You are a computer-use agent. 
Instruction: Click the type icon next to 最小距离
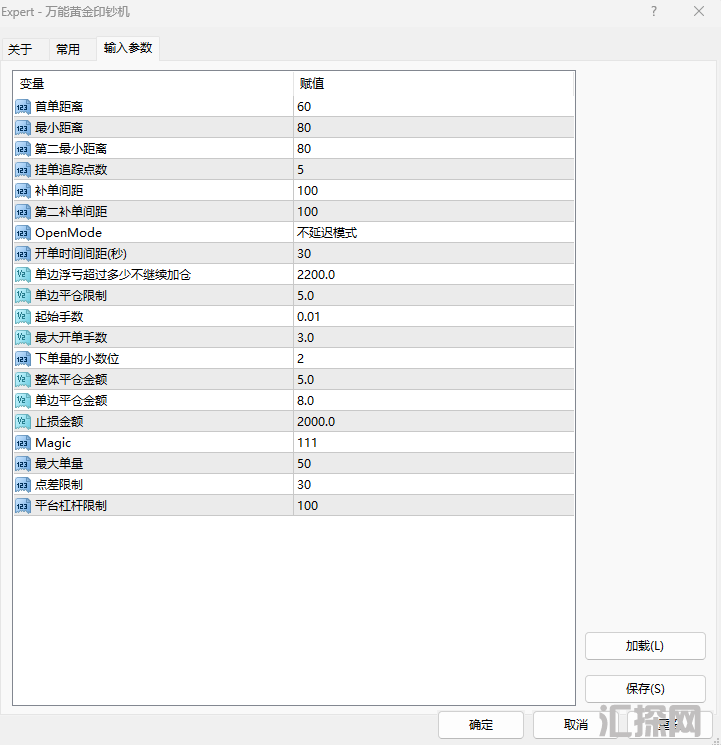pyautogui.click(x=23, y=128)
